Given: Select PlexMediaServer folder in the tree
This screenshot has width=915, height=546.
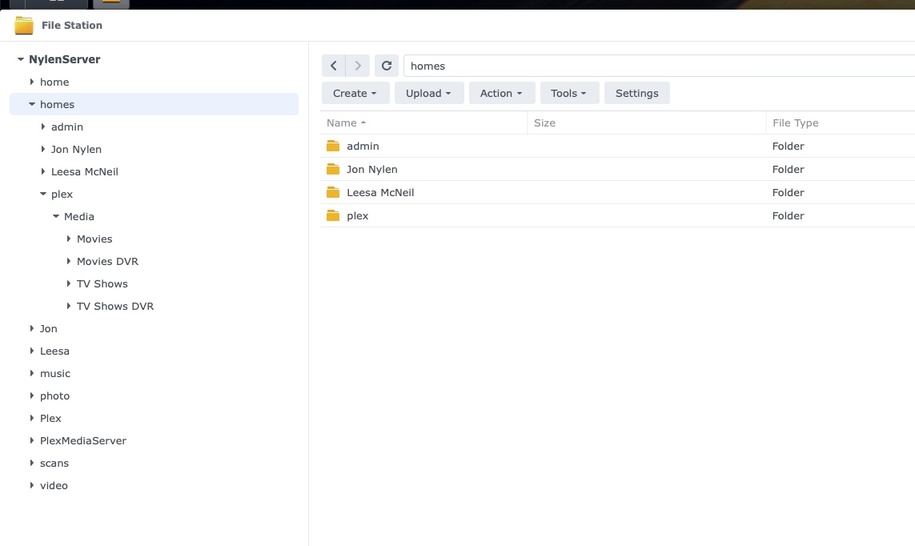Looking at the screenshot, I should pos(83,441).
